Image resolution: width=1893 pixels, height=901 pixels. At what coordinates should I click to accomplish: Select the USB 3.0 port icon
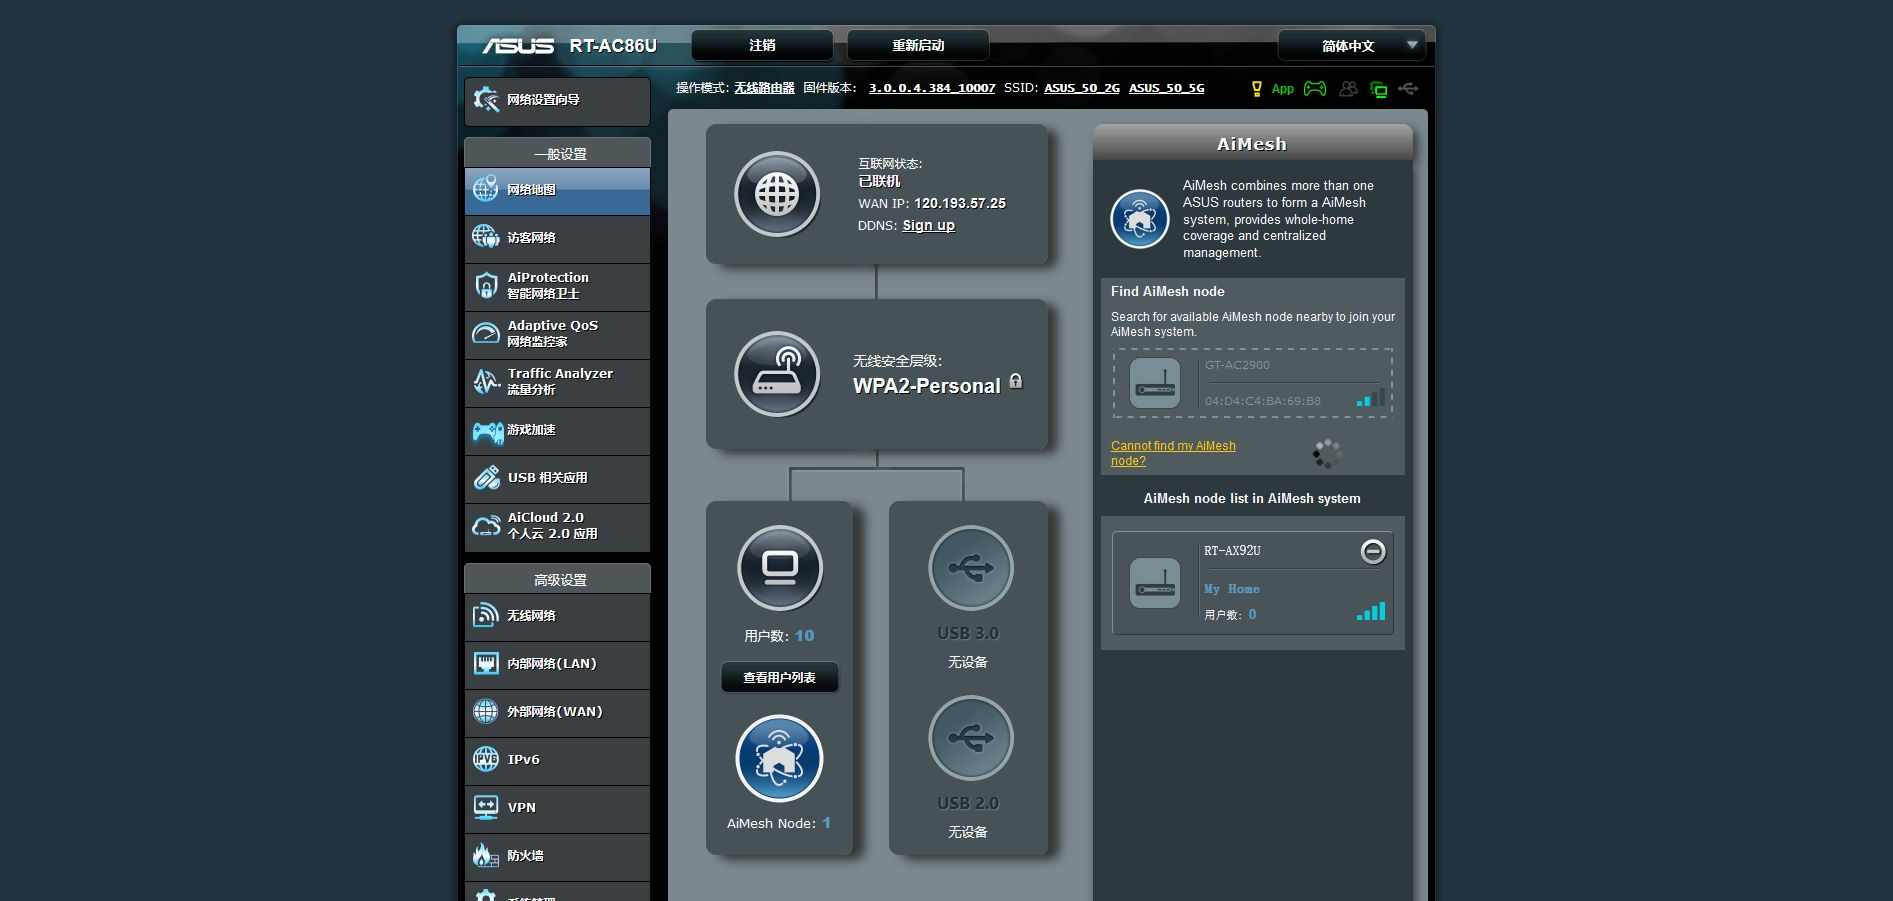point(970,568)
